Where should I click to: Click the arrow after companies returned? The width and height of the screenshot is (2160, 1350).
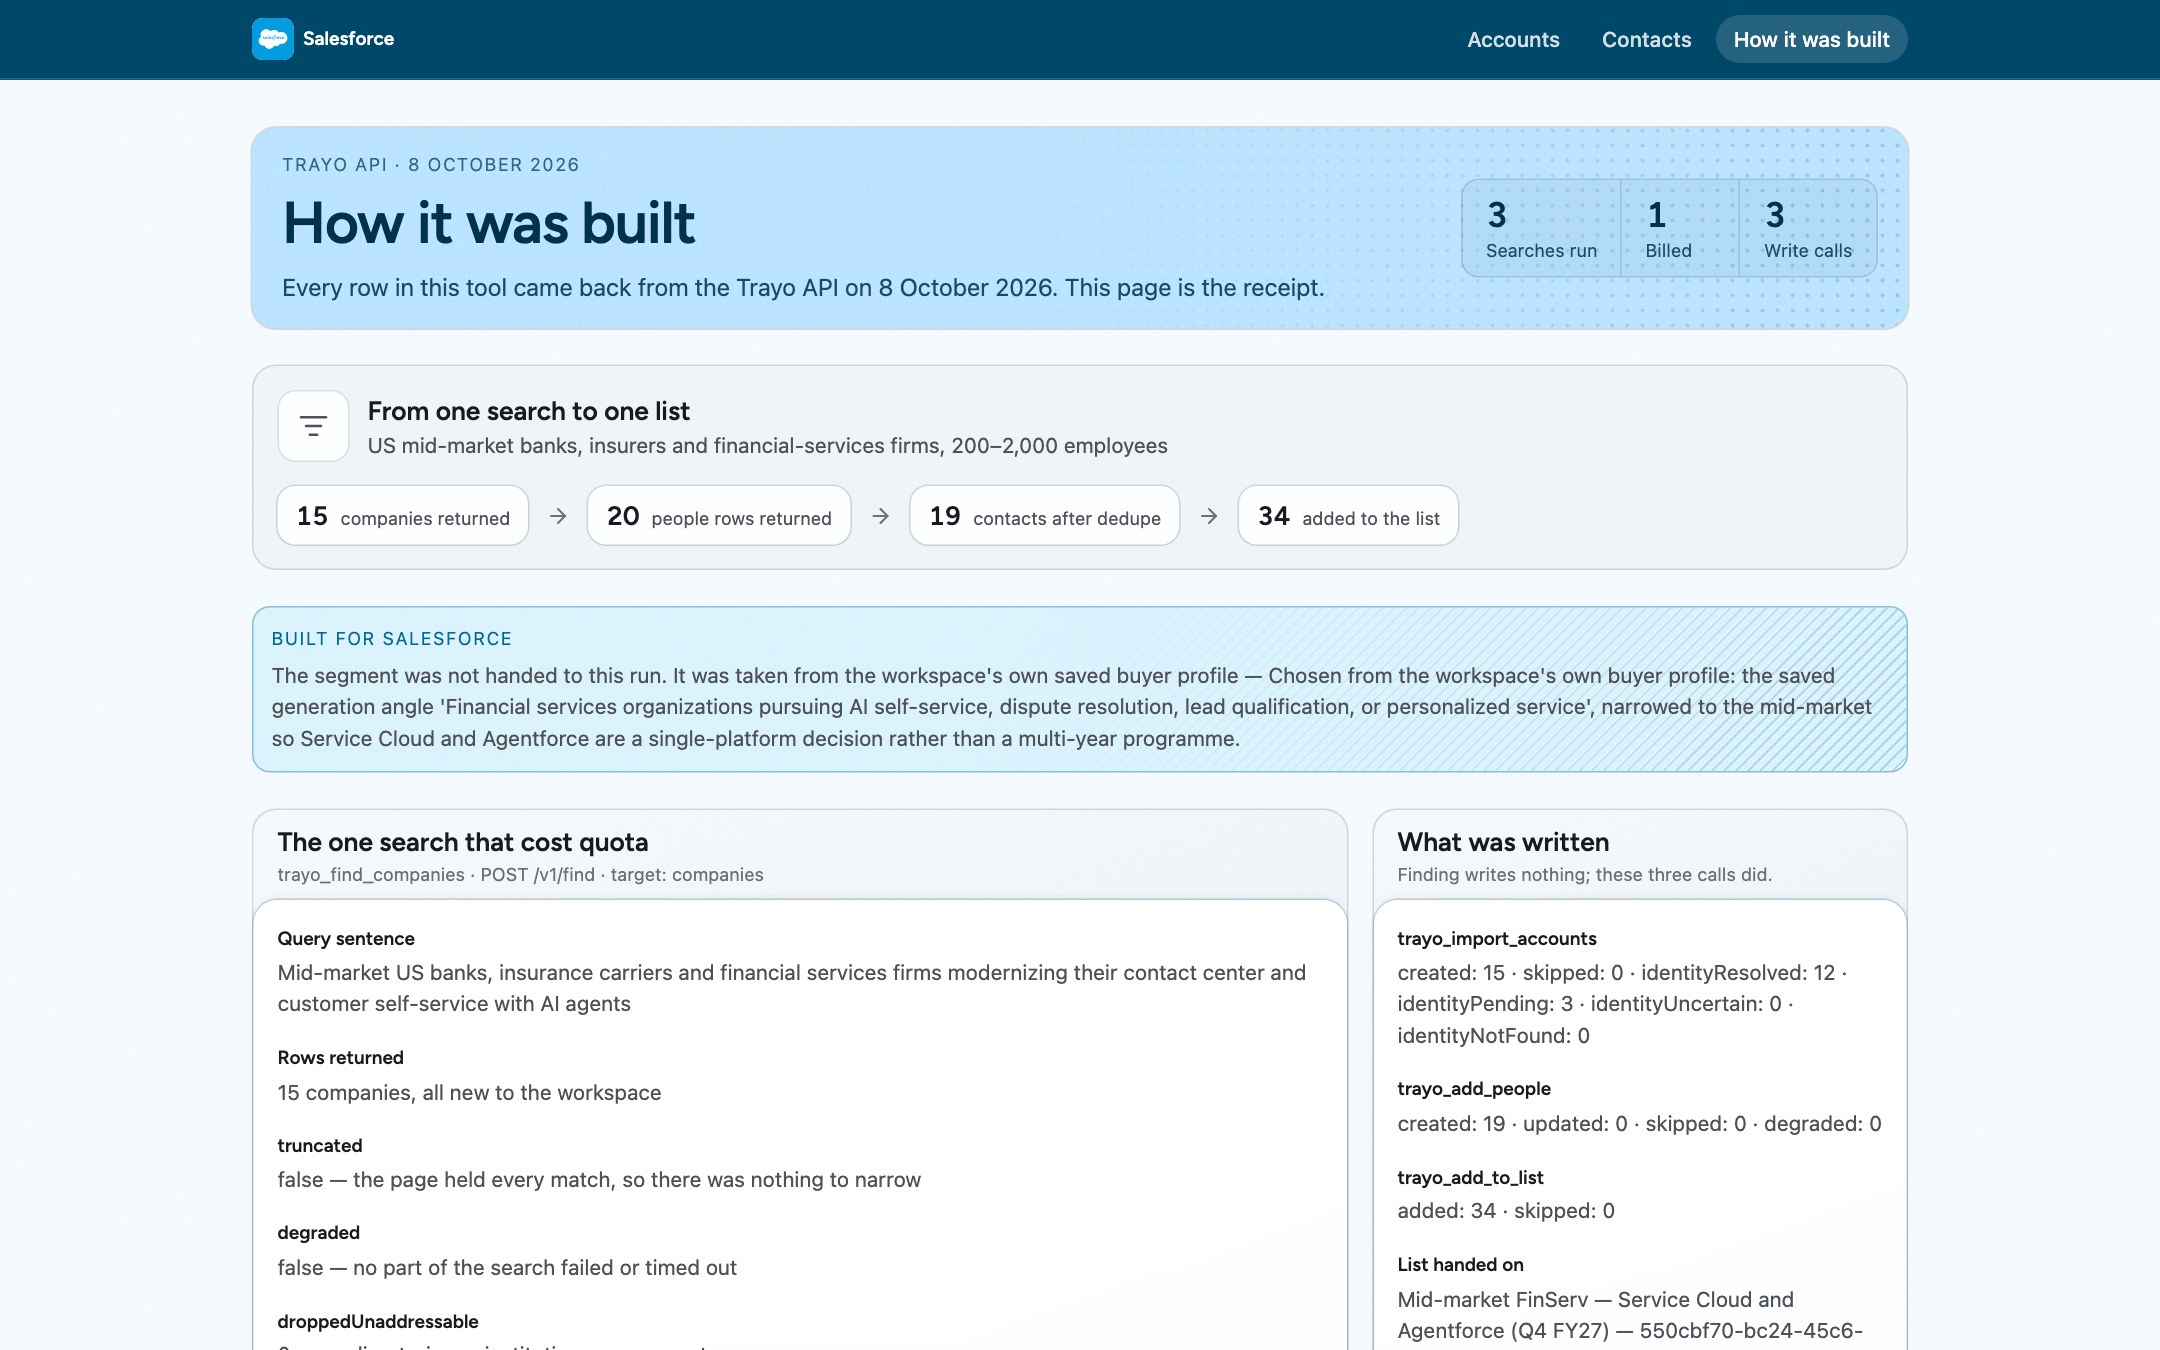[558, 516]
